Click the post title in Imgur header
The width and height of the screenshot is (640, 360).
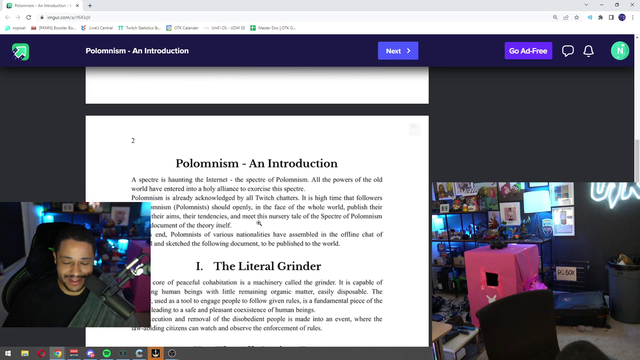(x=137, y=51)
